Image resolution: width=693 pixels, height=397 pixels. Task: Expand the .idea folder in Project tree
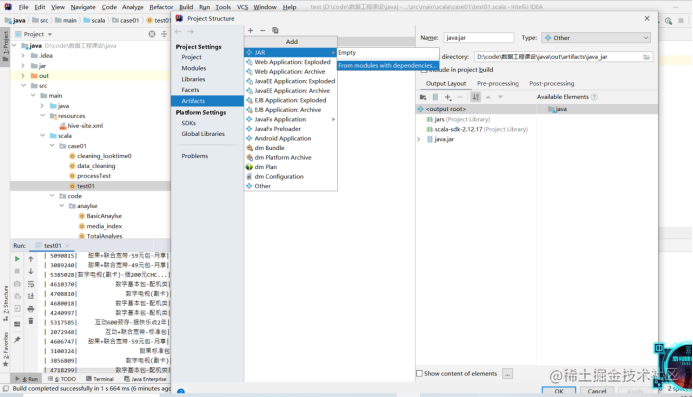23,56
